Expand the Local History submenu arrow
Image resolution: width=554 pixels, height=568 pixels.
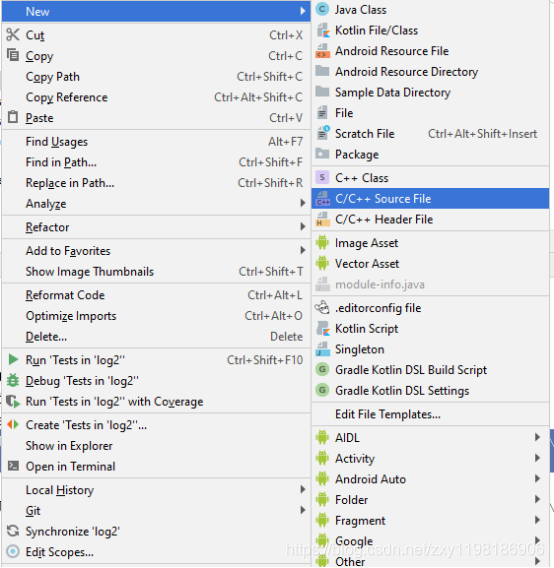(303, 490)
